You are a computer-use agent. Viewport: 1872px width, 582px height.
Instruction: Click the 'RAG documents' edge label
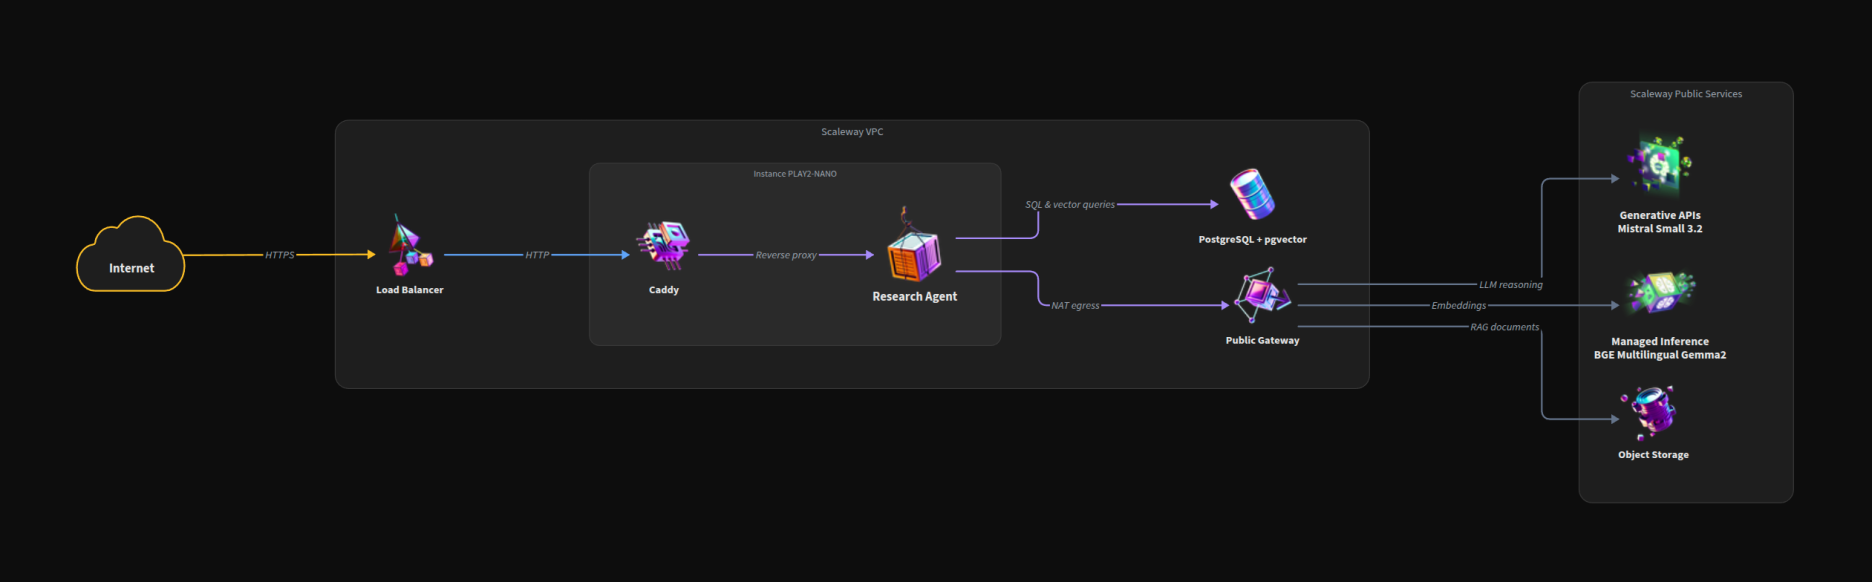(1504, 327)
